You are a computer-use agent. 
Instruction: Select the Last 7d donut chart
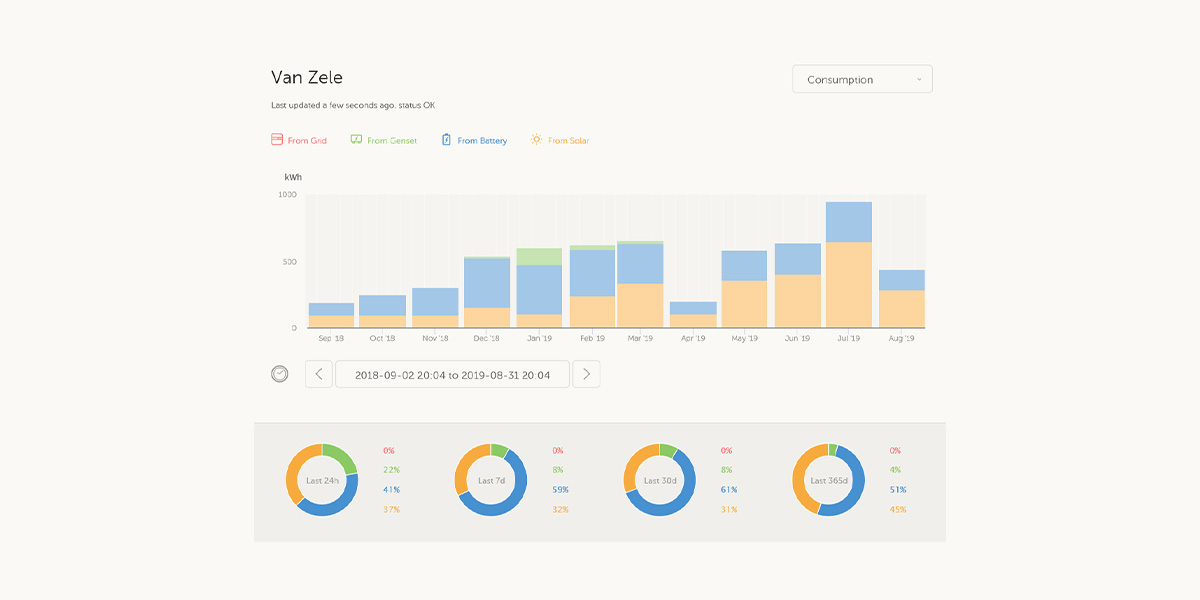point(490,480)
